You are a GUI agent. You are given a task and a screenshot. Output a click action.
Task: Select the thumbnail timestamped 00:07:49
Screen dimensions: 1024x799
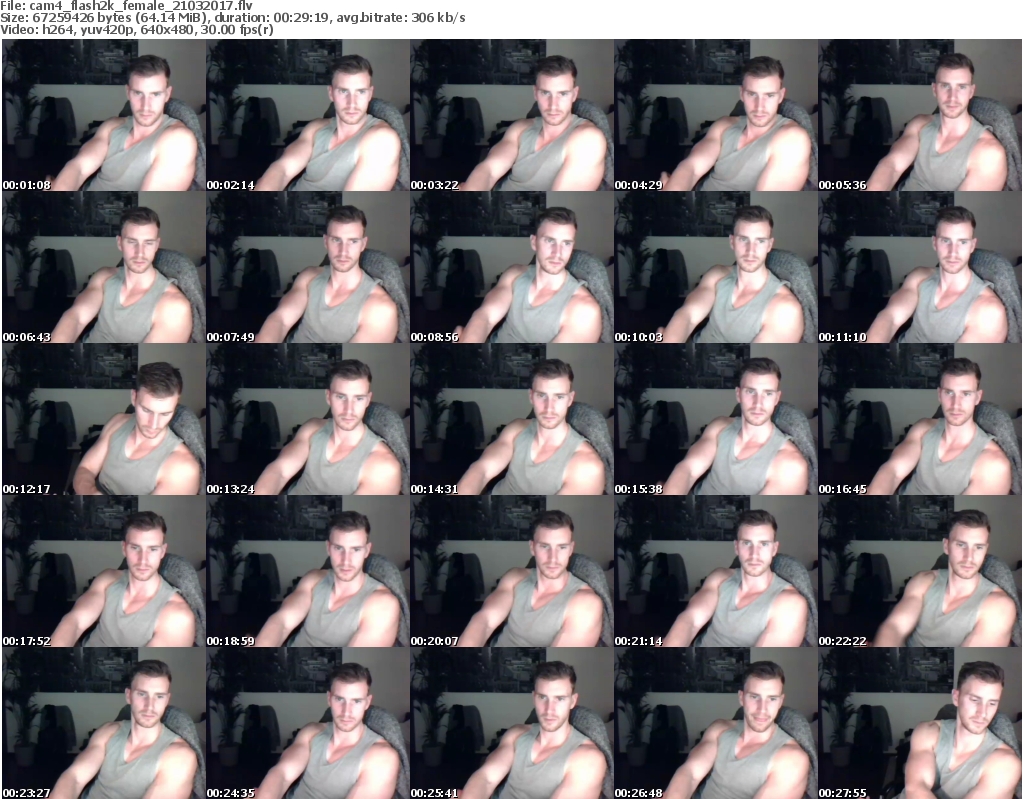tap(308, 267)
